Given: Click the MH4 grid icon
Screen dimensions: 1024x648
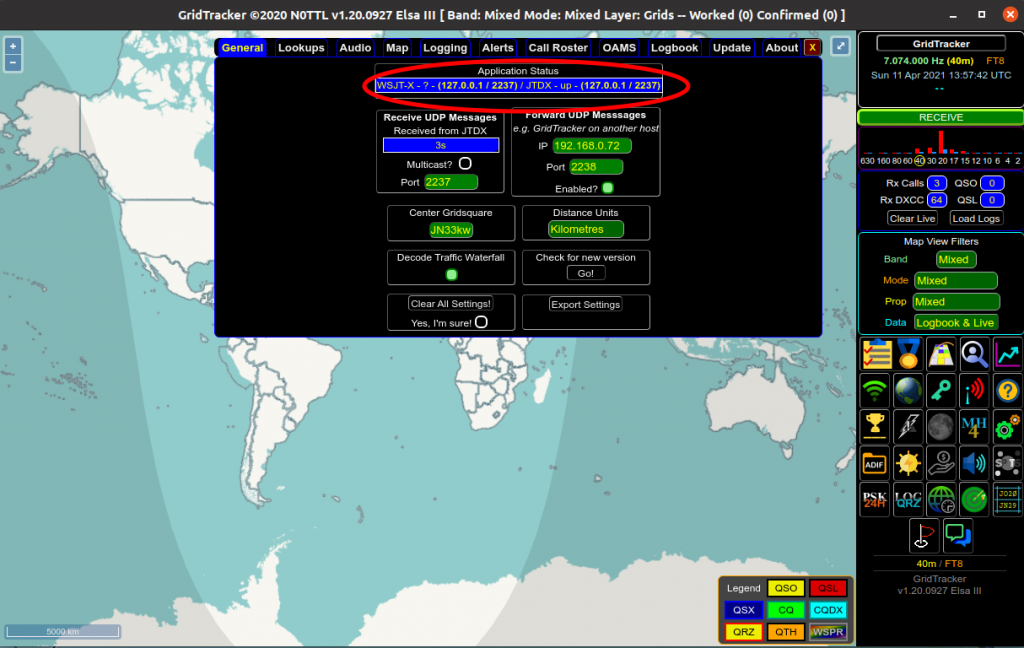Looking at the screenshot, I should 974,427.
